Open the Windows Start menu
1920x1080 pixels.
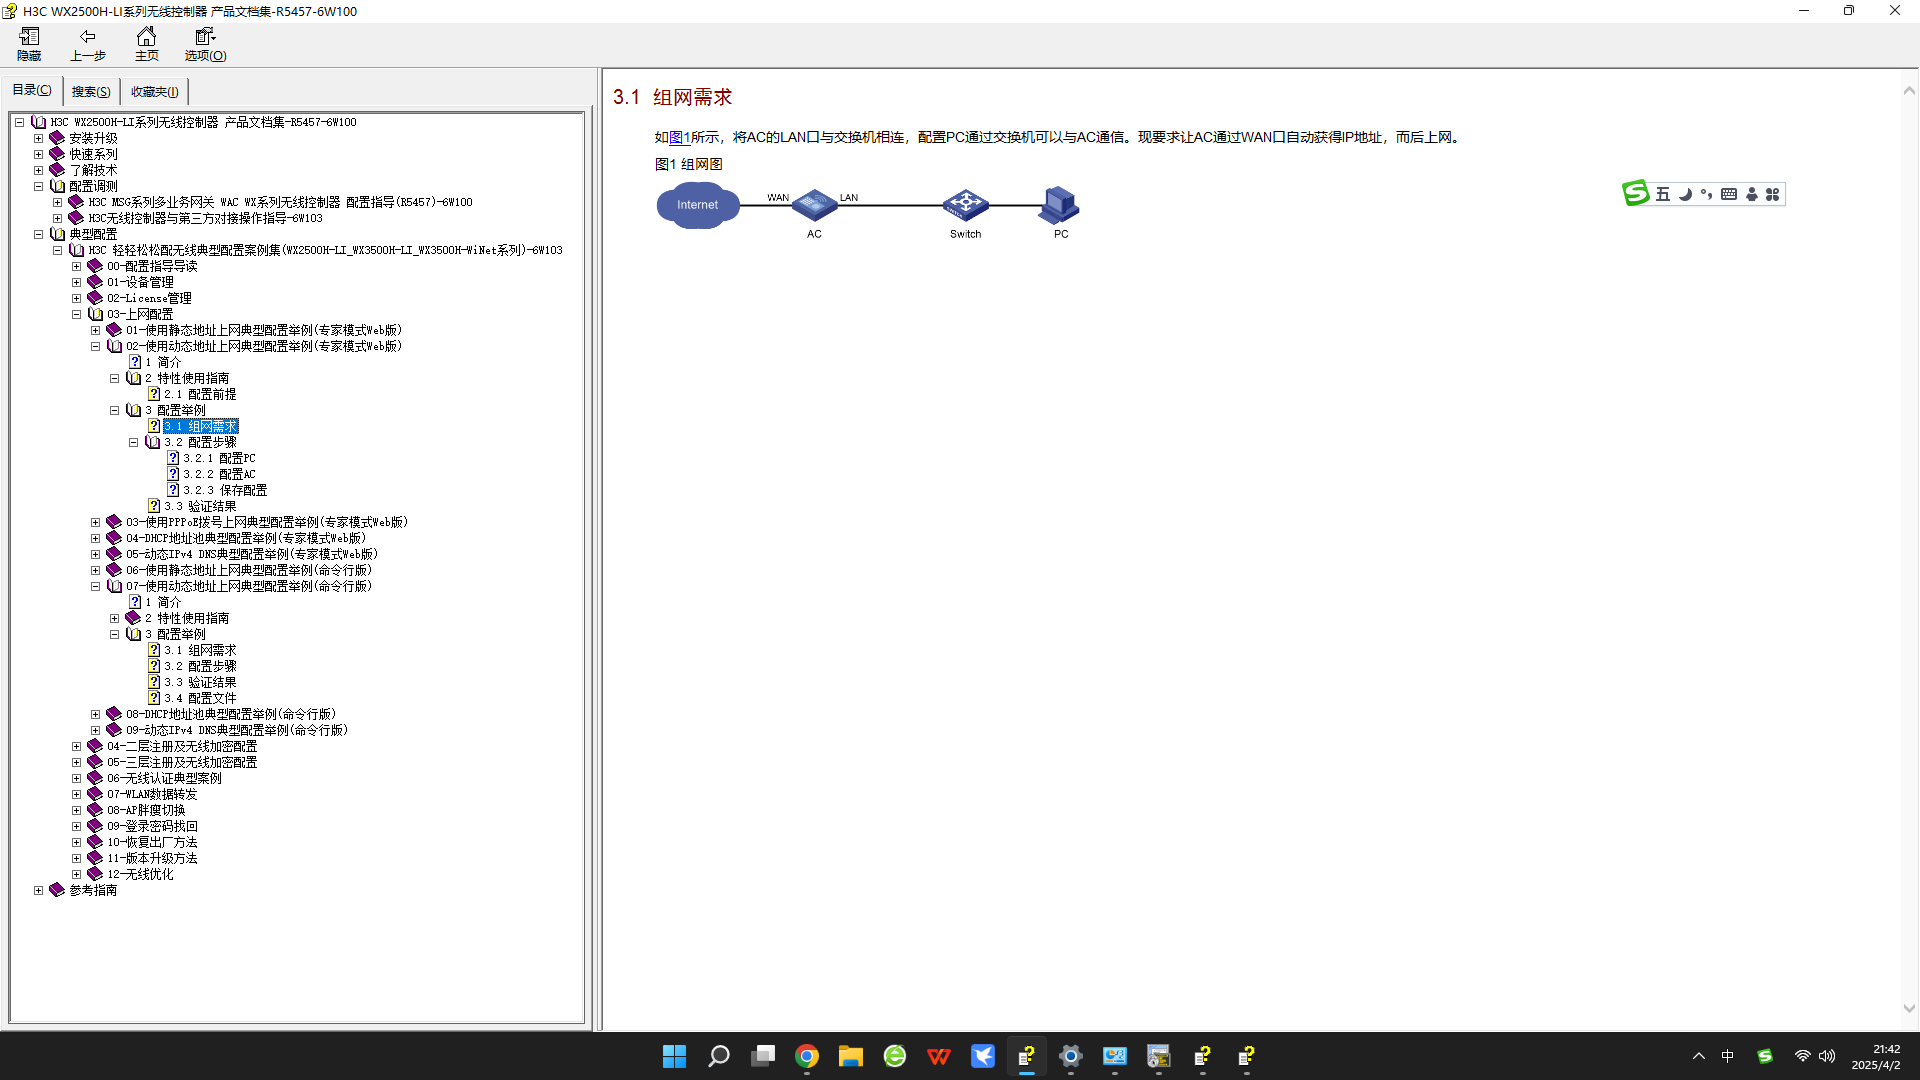click(674, 1056)
